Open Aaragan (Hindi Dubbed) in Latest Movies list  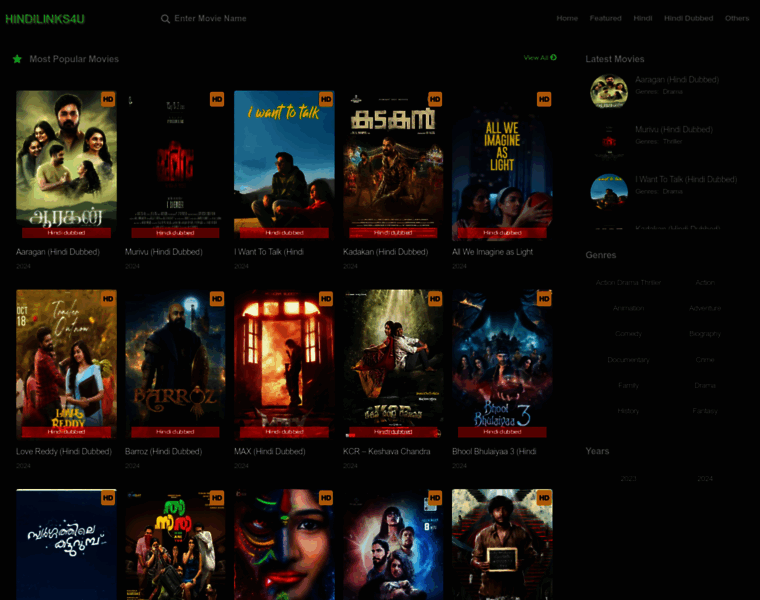[x=677, y=79]
